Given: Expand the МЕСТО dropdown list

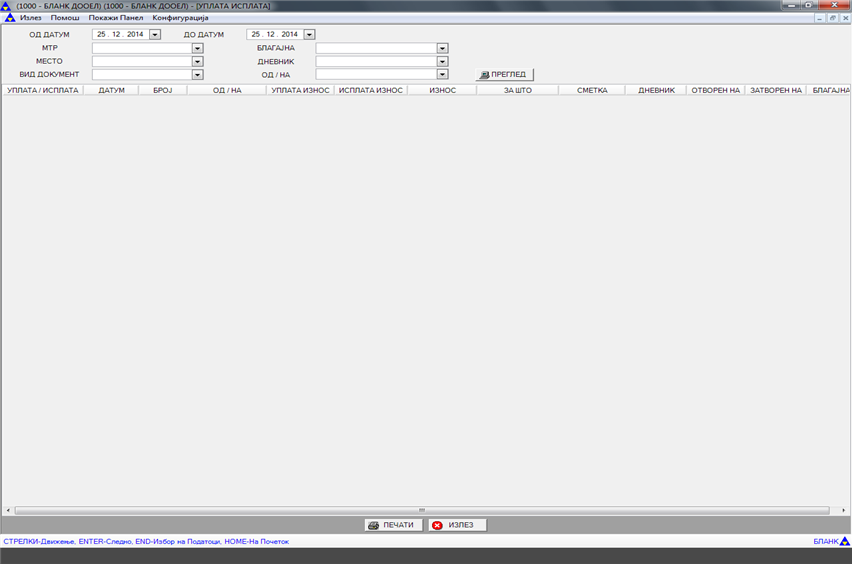Looking at the screenshot, I should click(197, 61).
